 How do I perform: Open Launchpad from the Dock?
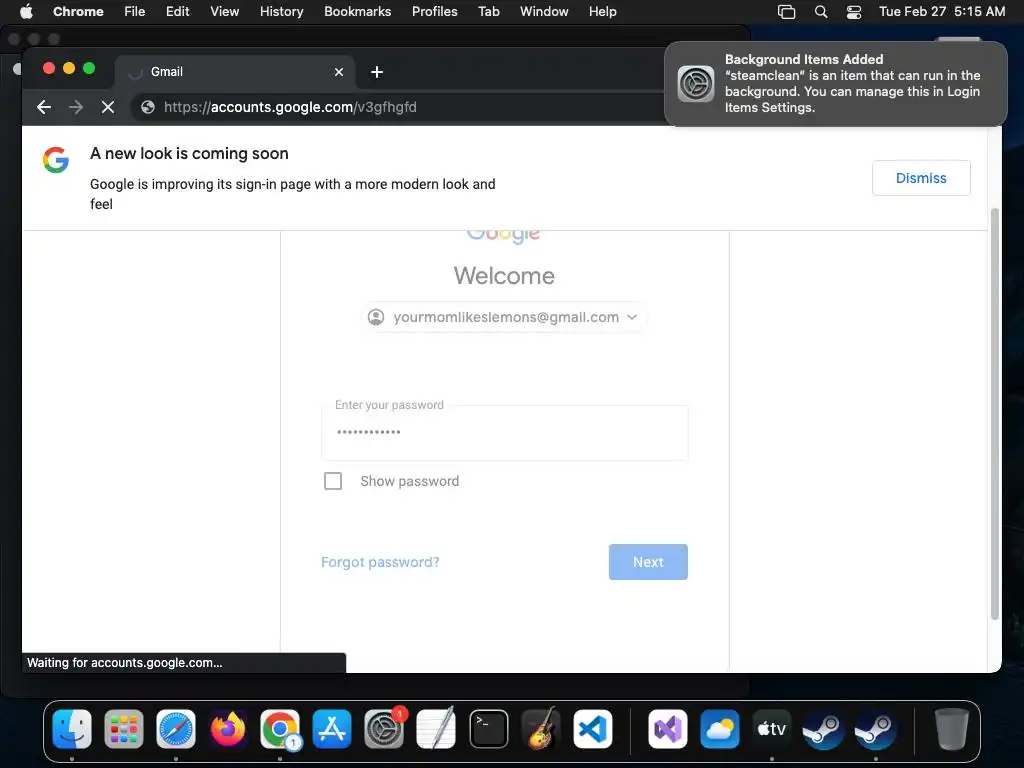point(123,729)
